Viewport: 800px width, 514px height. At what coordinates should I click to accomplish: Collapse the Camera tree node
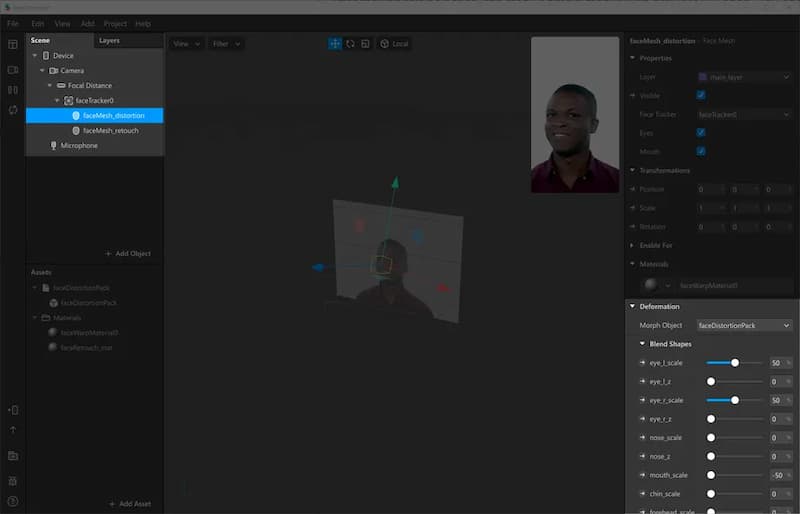pos(42,70)
